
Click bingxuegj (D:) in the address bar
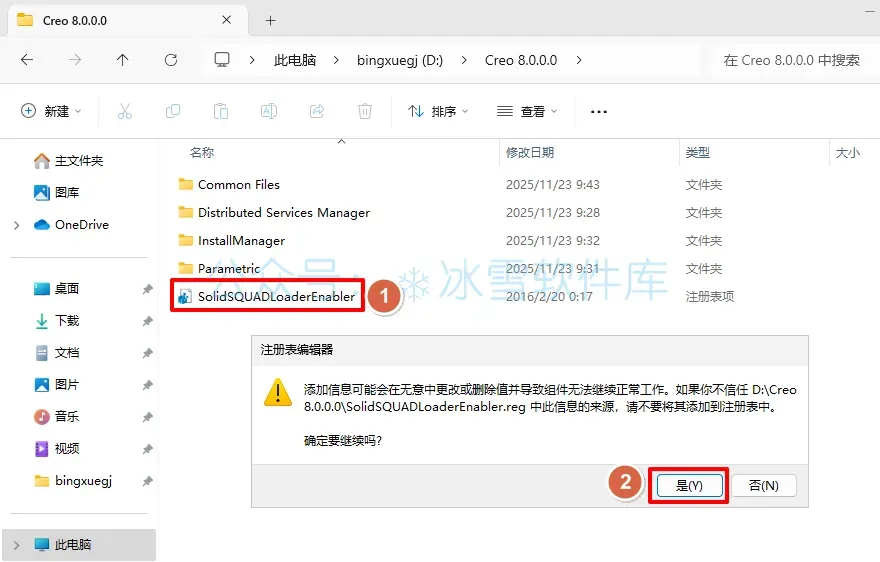pos(400,60)
